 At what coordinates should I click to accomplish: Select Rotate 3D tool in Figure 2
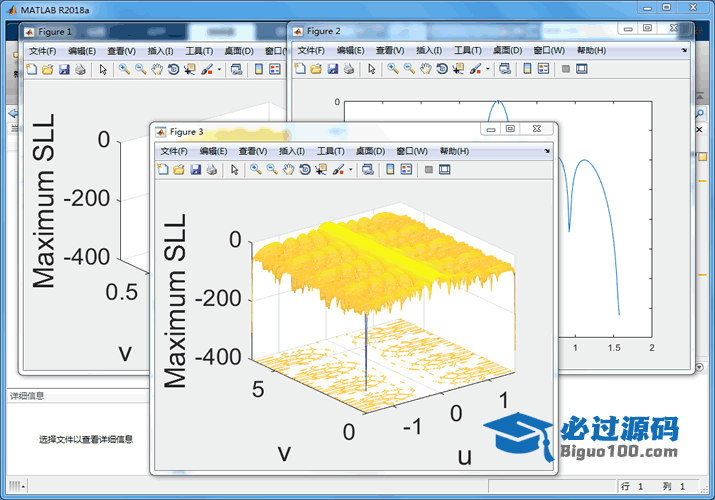click(442, 69)
